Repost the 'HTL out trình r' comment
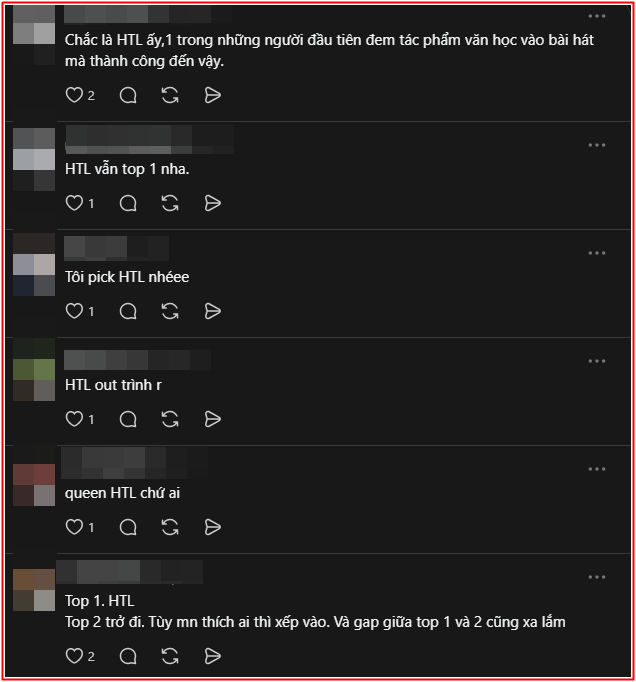The image size is (636, 682). coord(170,419)
